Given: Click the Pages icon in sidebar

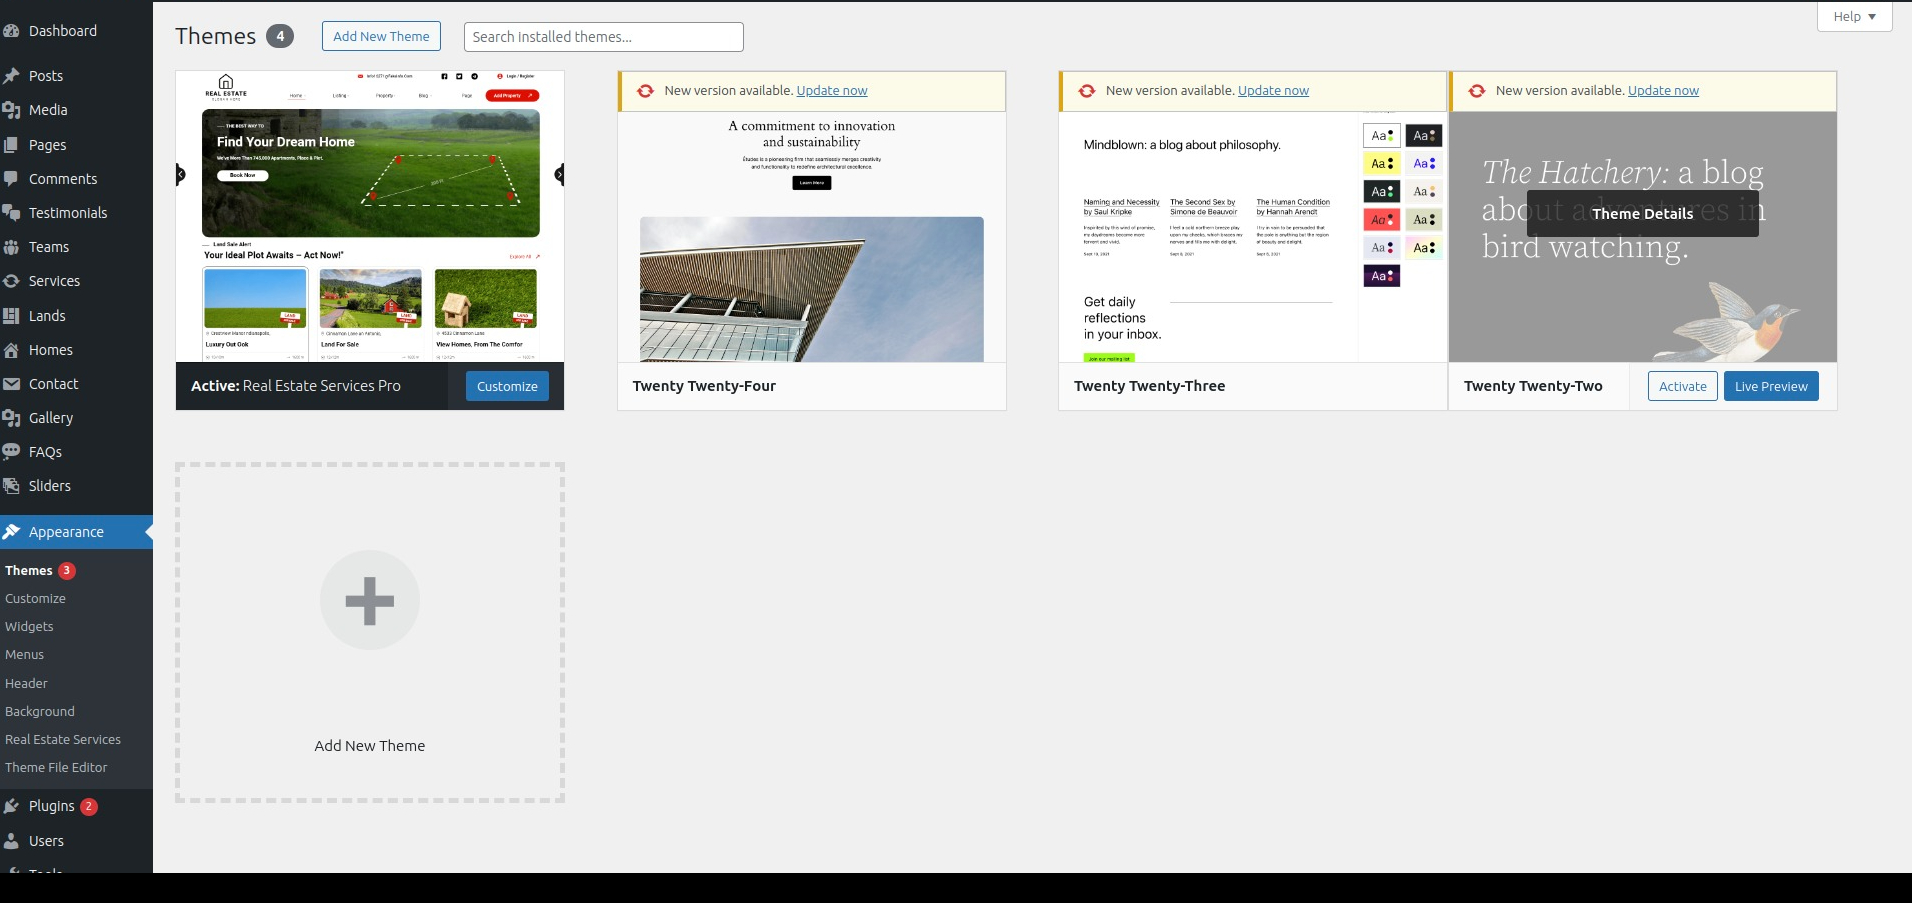Looking at the screenshot, I should tap(11, 145).
